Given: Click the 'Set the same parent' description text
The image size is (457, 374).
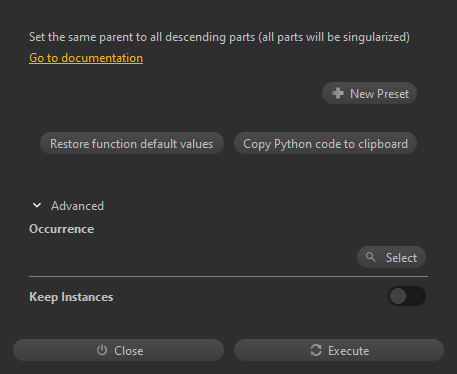Looking at the screenshot, I should (x=219, y=37).
